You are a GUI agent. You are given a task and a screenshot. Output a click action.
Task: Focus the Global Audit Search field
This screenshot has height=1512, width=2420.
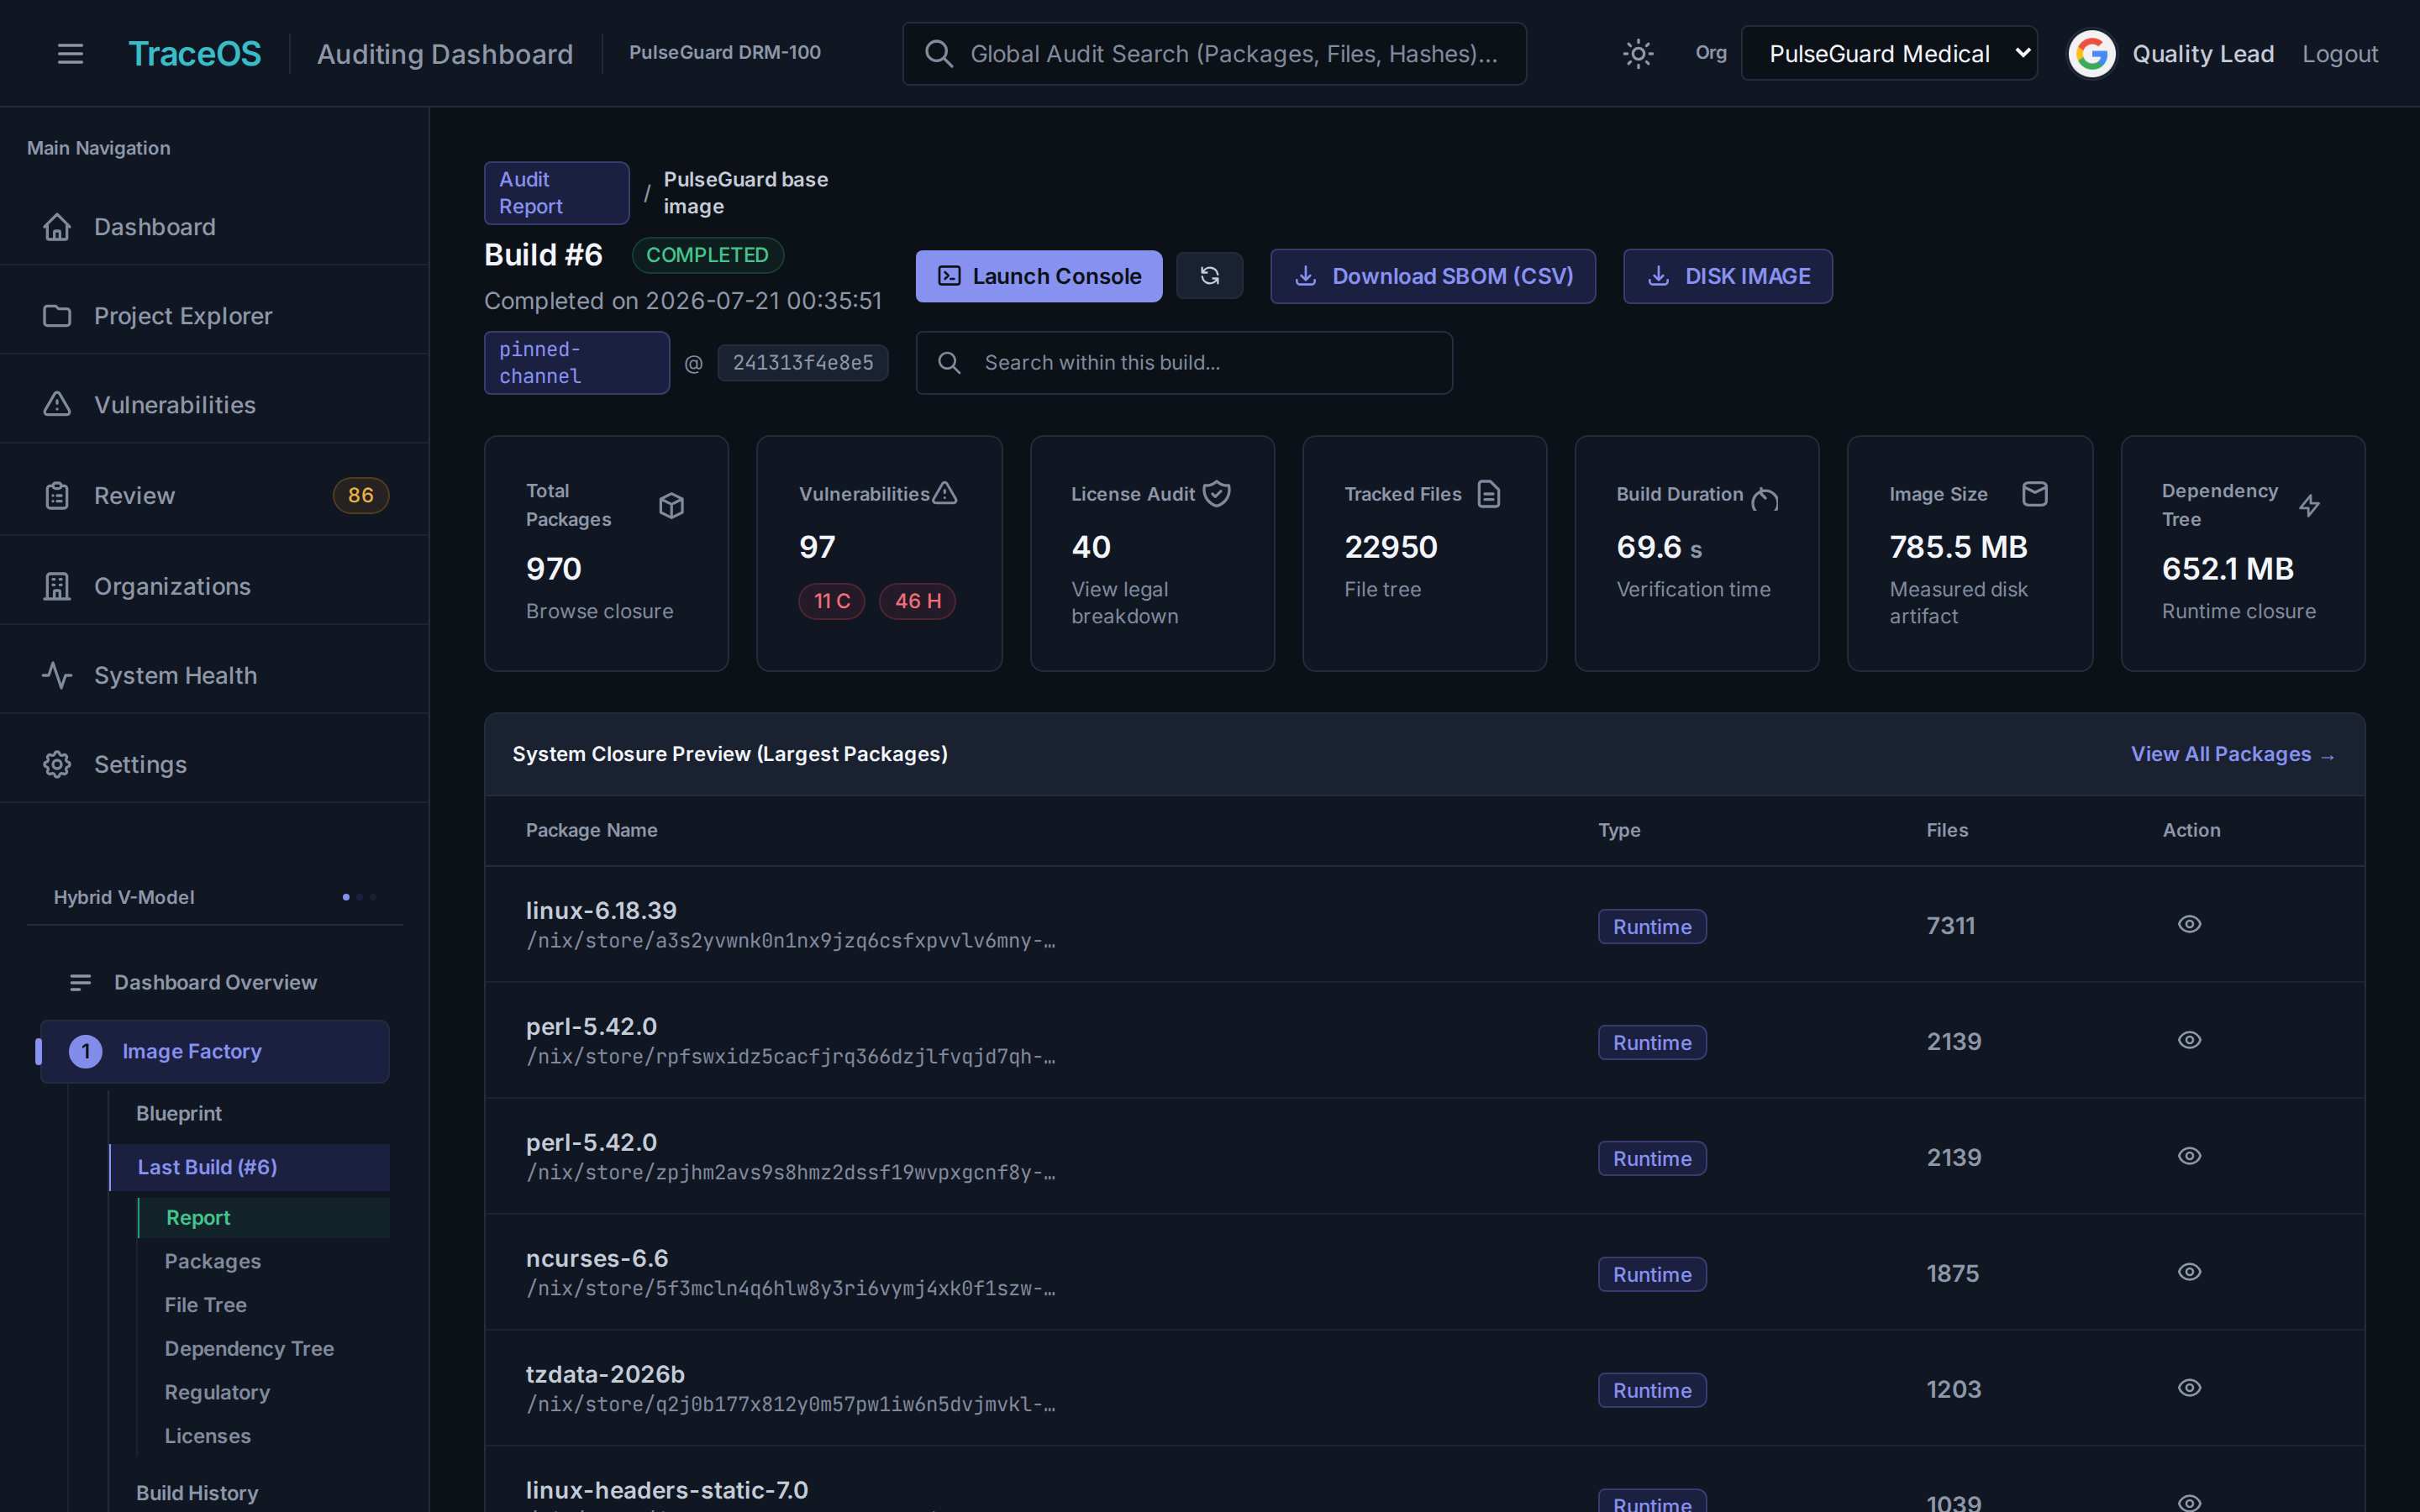click(x=1214, y=53)
